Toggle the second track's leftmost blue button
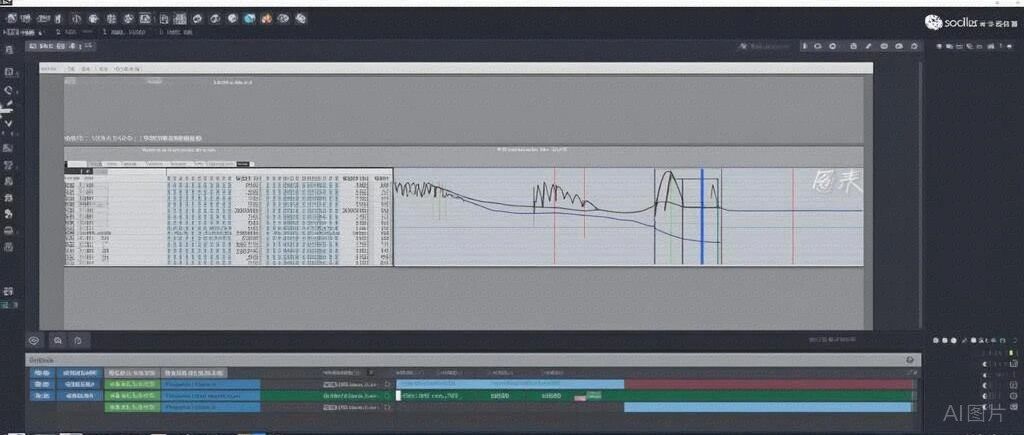The width and height of the screenshot is (1024, 435). pyautogui.click(x=42, y=396)
